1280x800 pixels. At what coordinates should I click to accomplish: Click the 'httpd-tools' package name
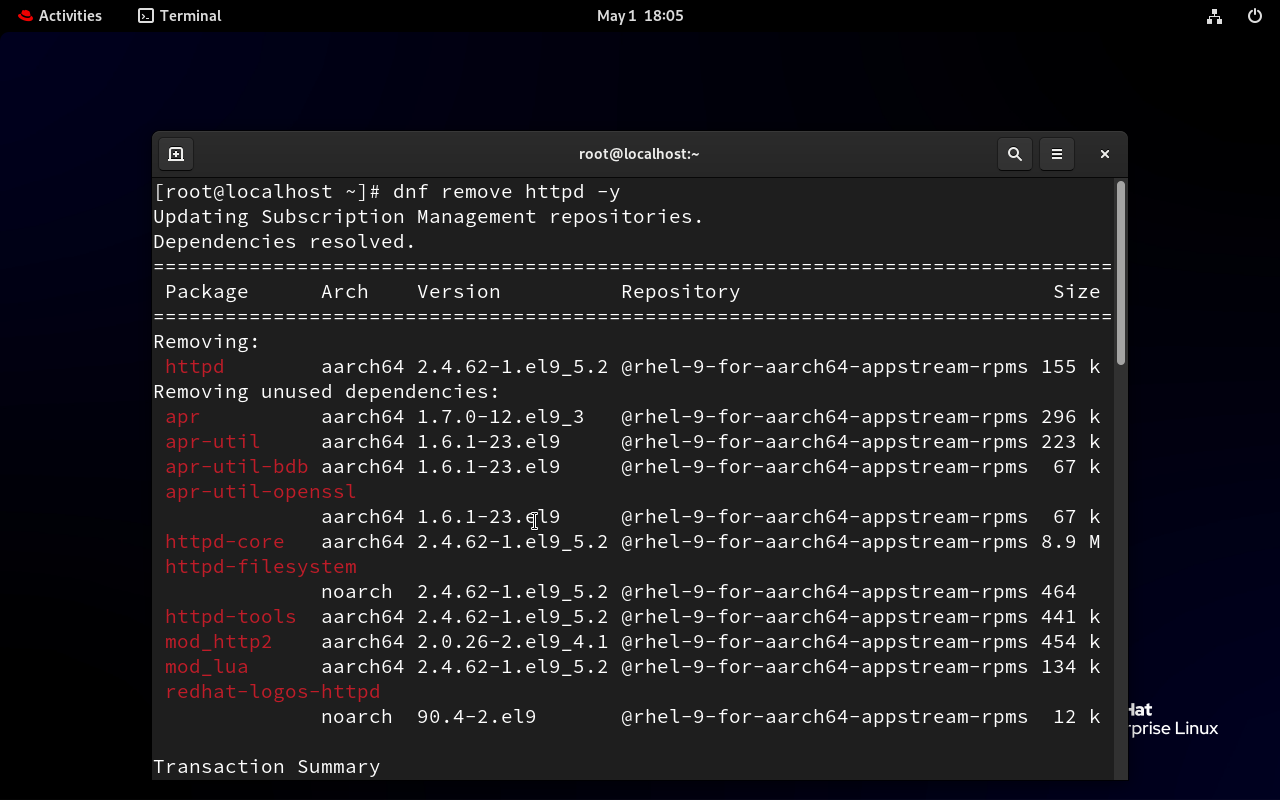(231, 617)
